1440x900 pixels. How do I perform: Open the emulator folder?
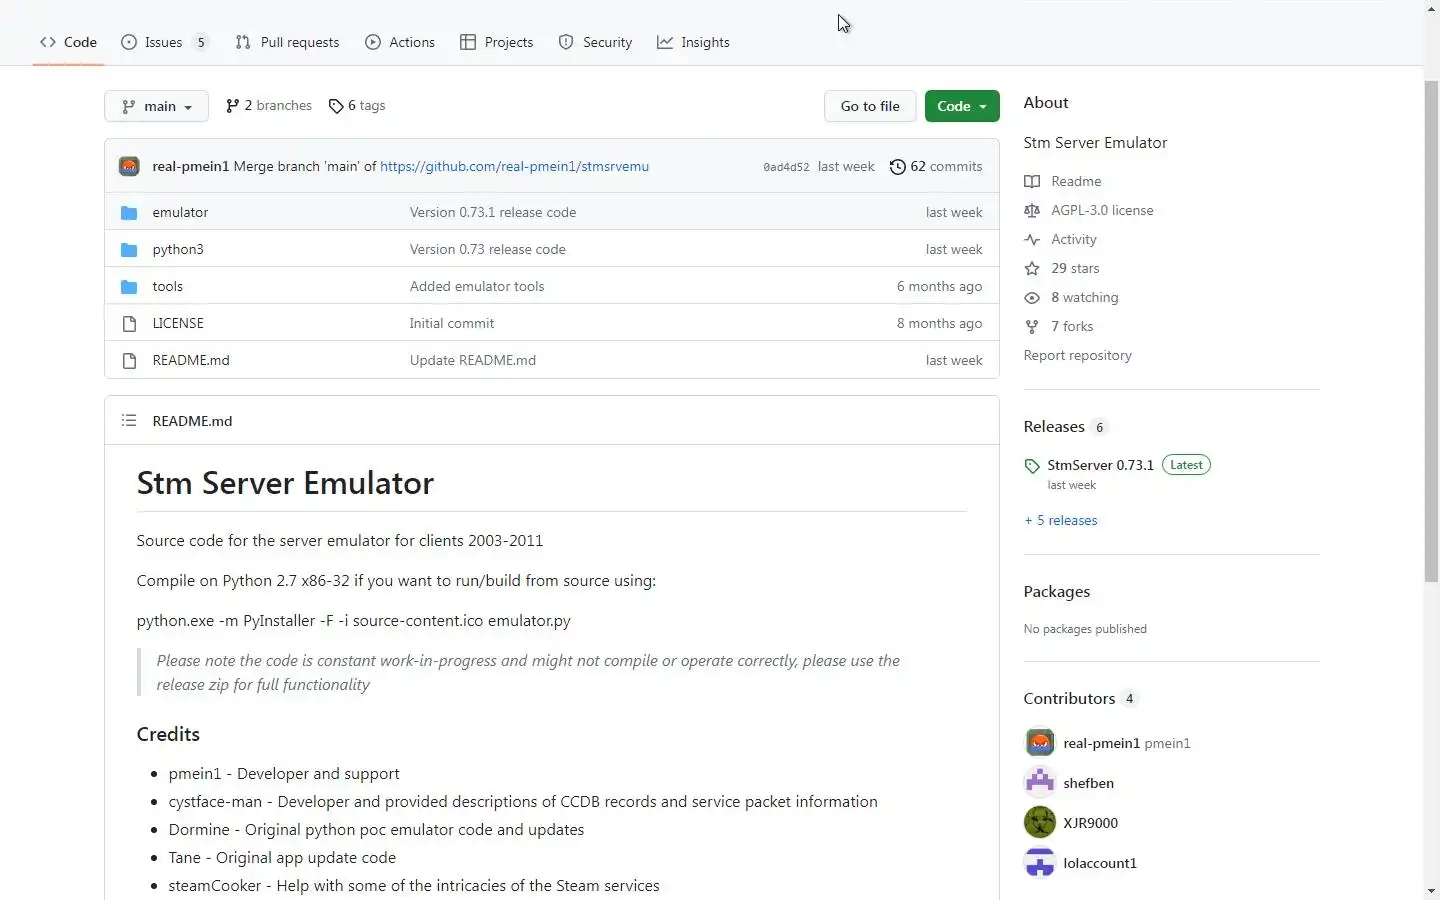point(180,212)
